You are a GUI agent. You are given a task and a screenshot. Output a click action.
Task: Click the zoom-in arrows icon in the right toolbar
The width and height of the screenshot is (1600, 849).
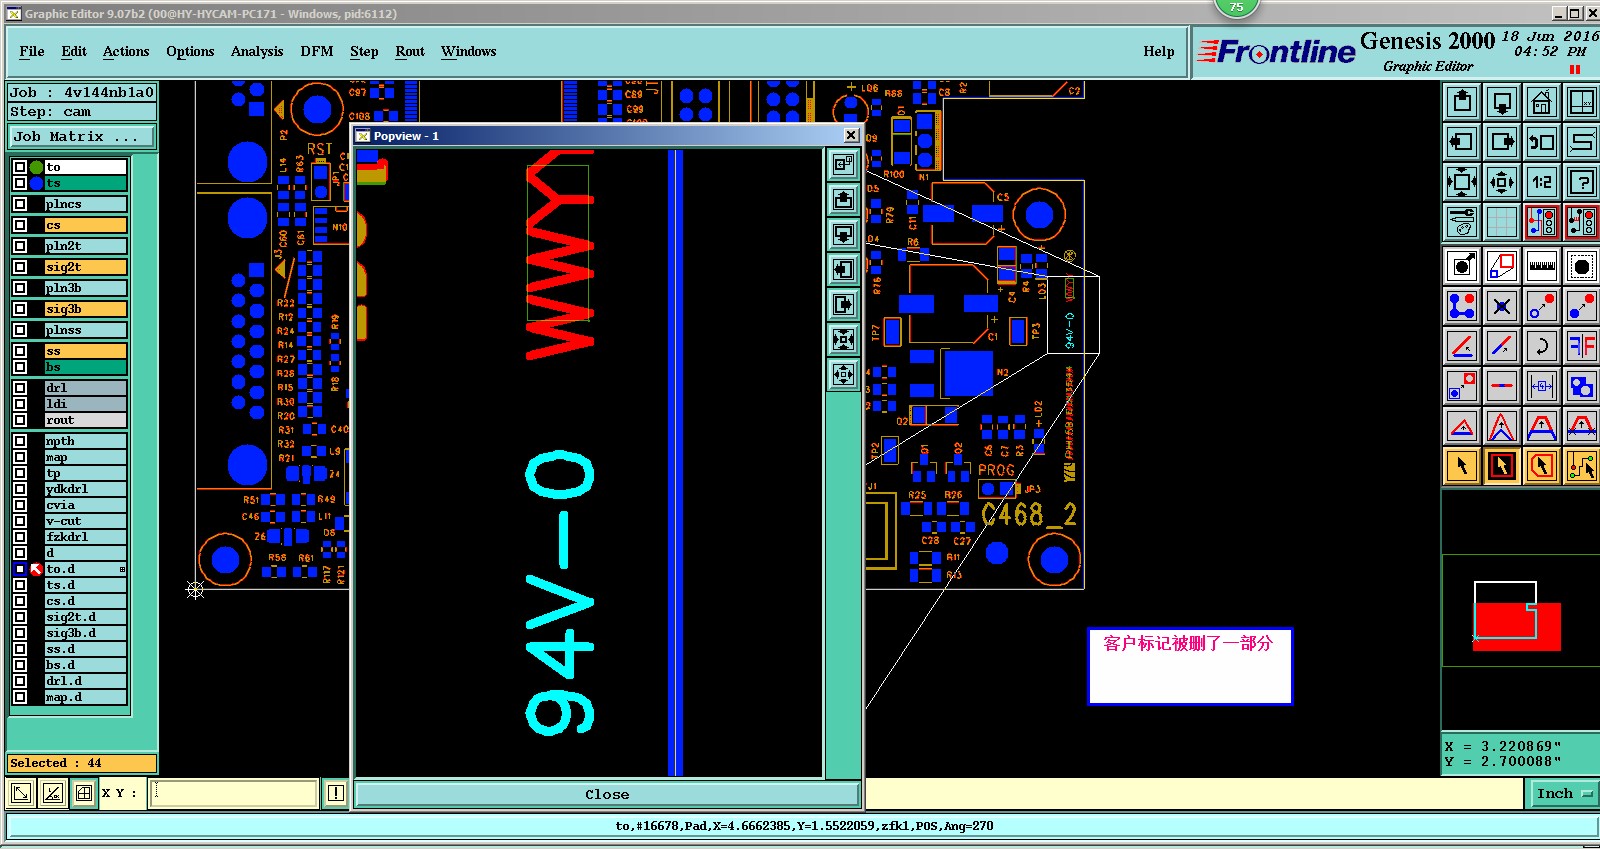[1462, 182]
